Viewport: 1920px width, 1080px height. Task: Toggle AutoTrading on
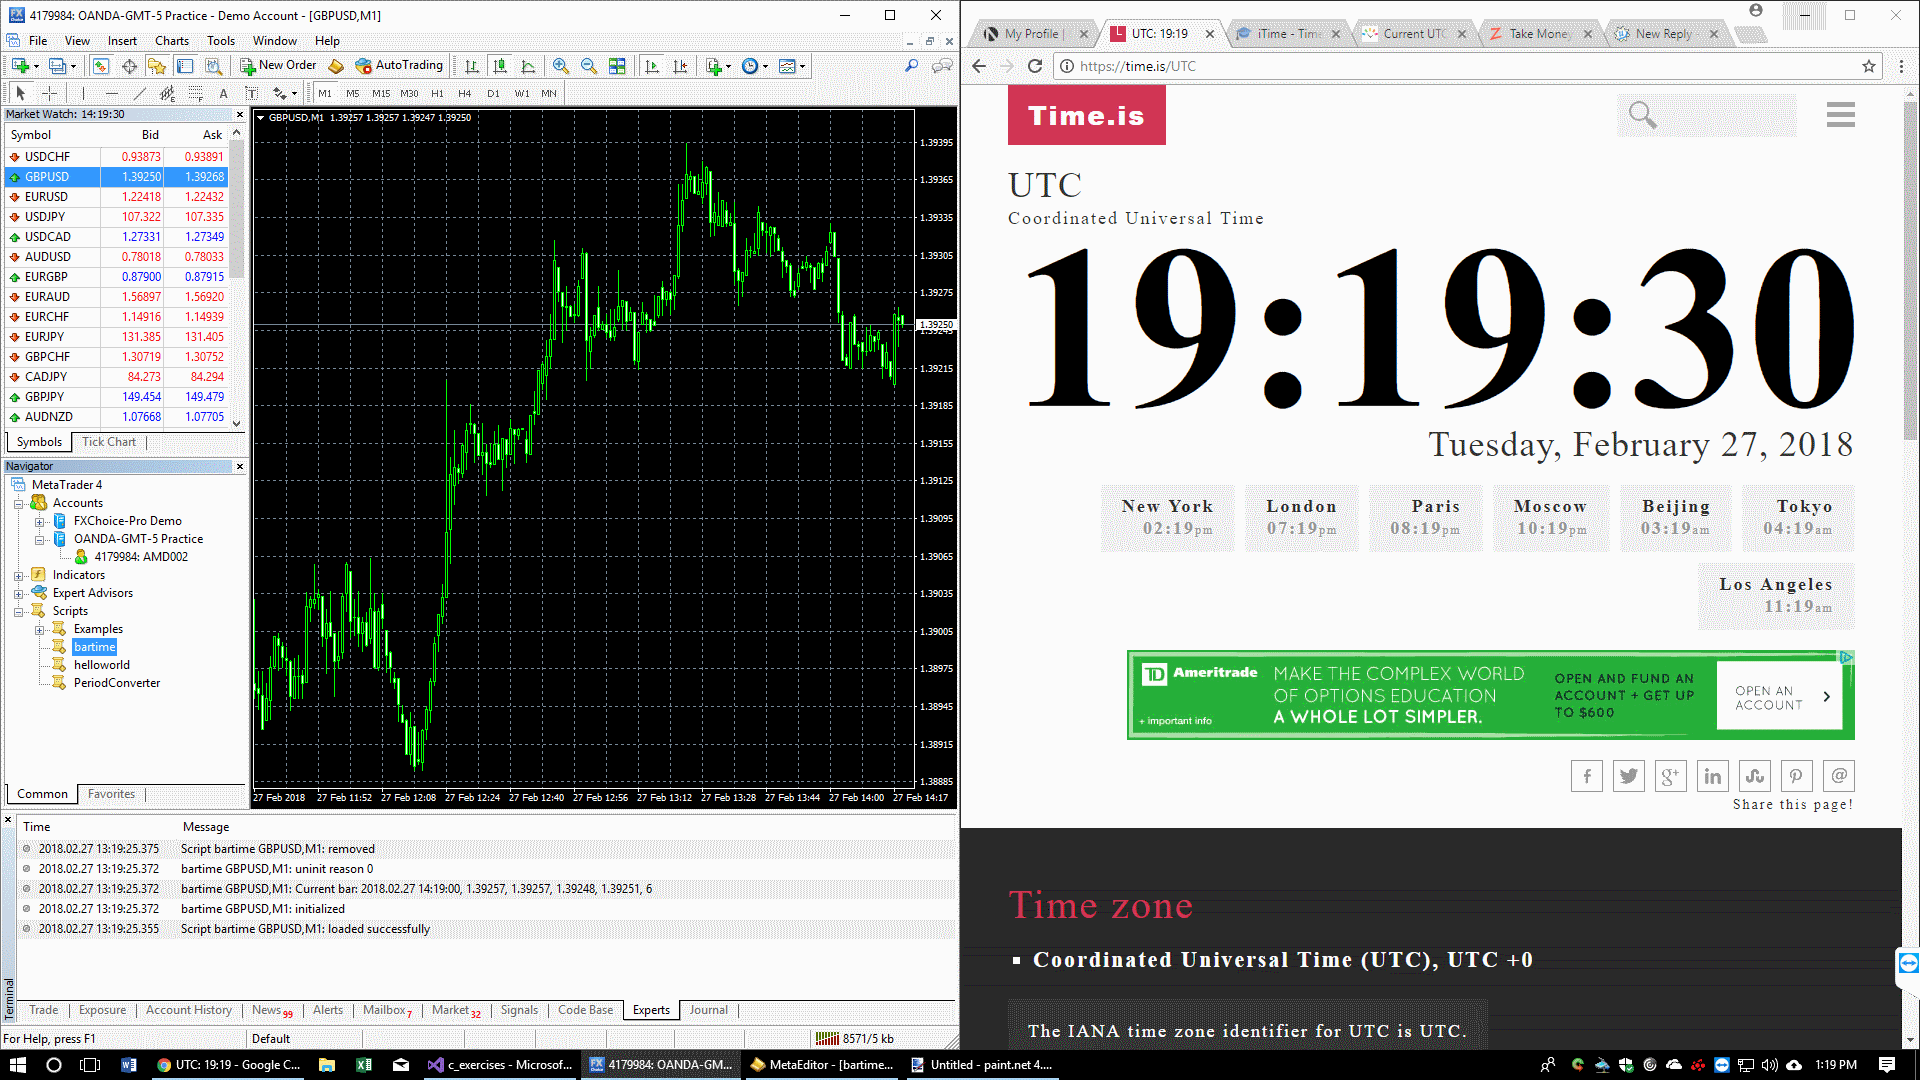pyautogui.click(x=399, y=66)
